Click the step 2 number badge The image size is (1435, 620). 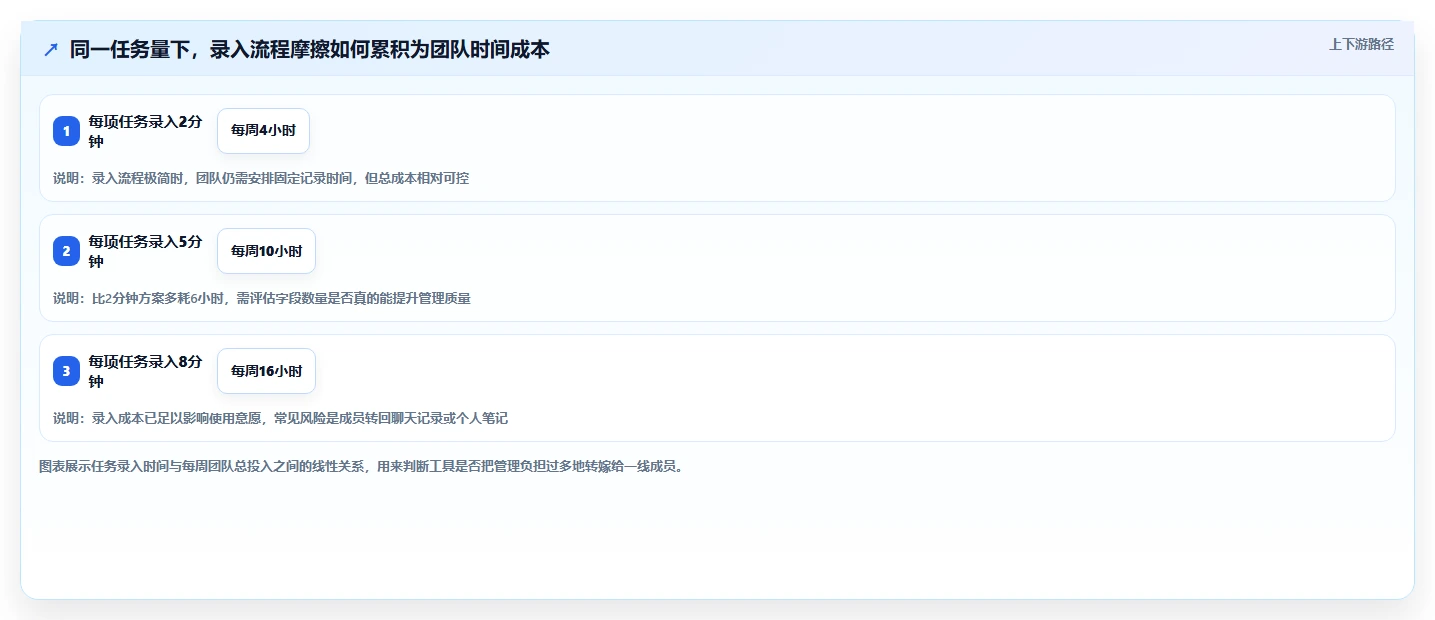(x=66, y=251)
